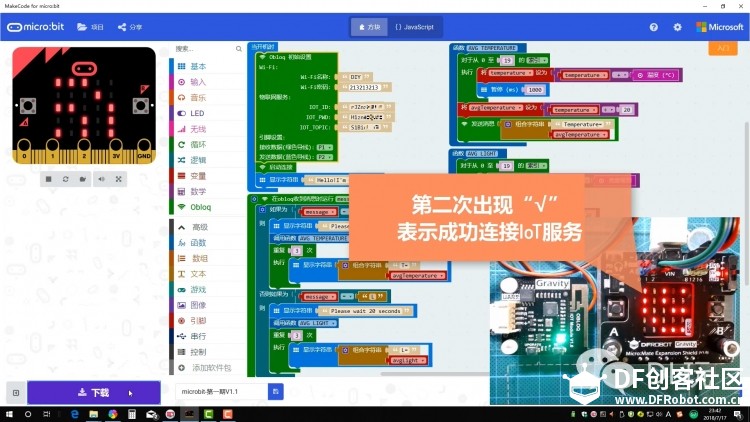The image size is (750, 422).
Task: Open the 引脚 Pins block category
Action: click(x=207, y=321)
